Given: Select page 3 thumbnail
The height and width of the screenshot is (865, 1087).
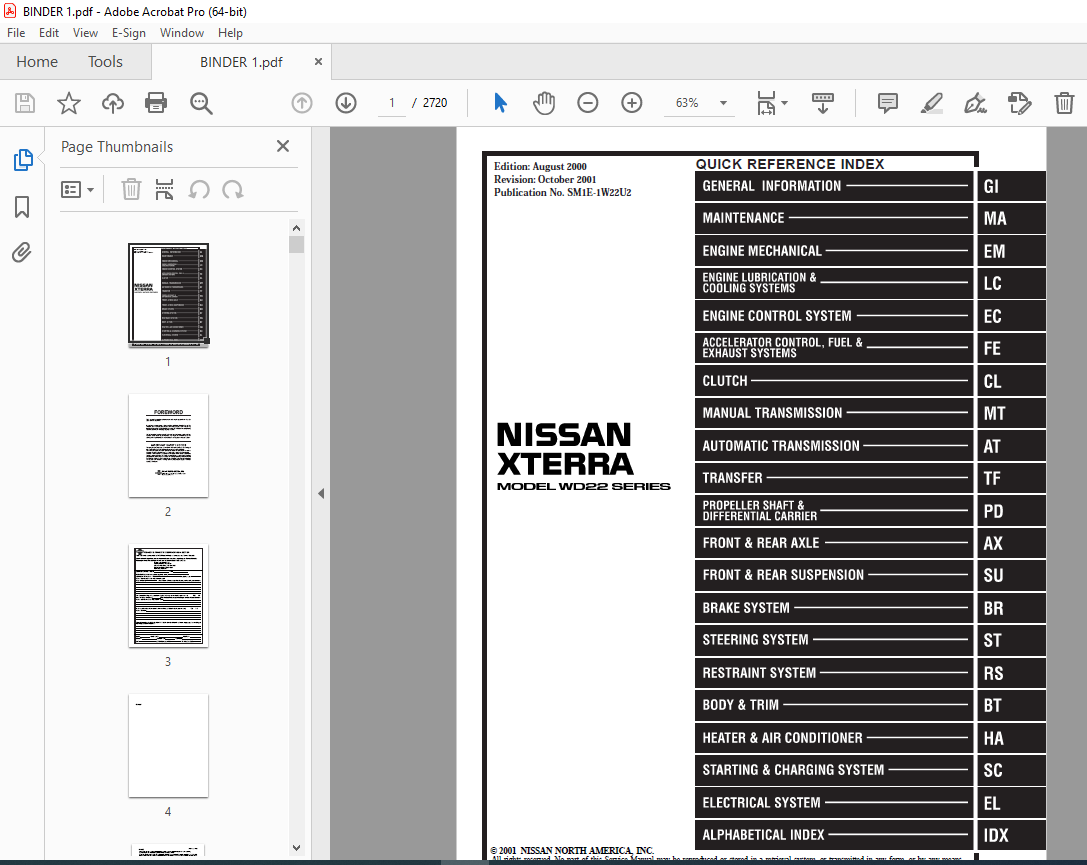Looking at the screenshot, I should [x=168, y=596].
